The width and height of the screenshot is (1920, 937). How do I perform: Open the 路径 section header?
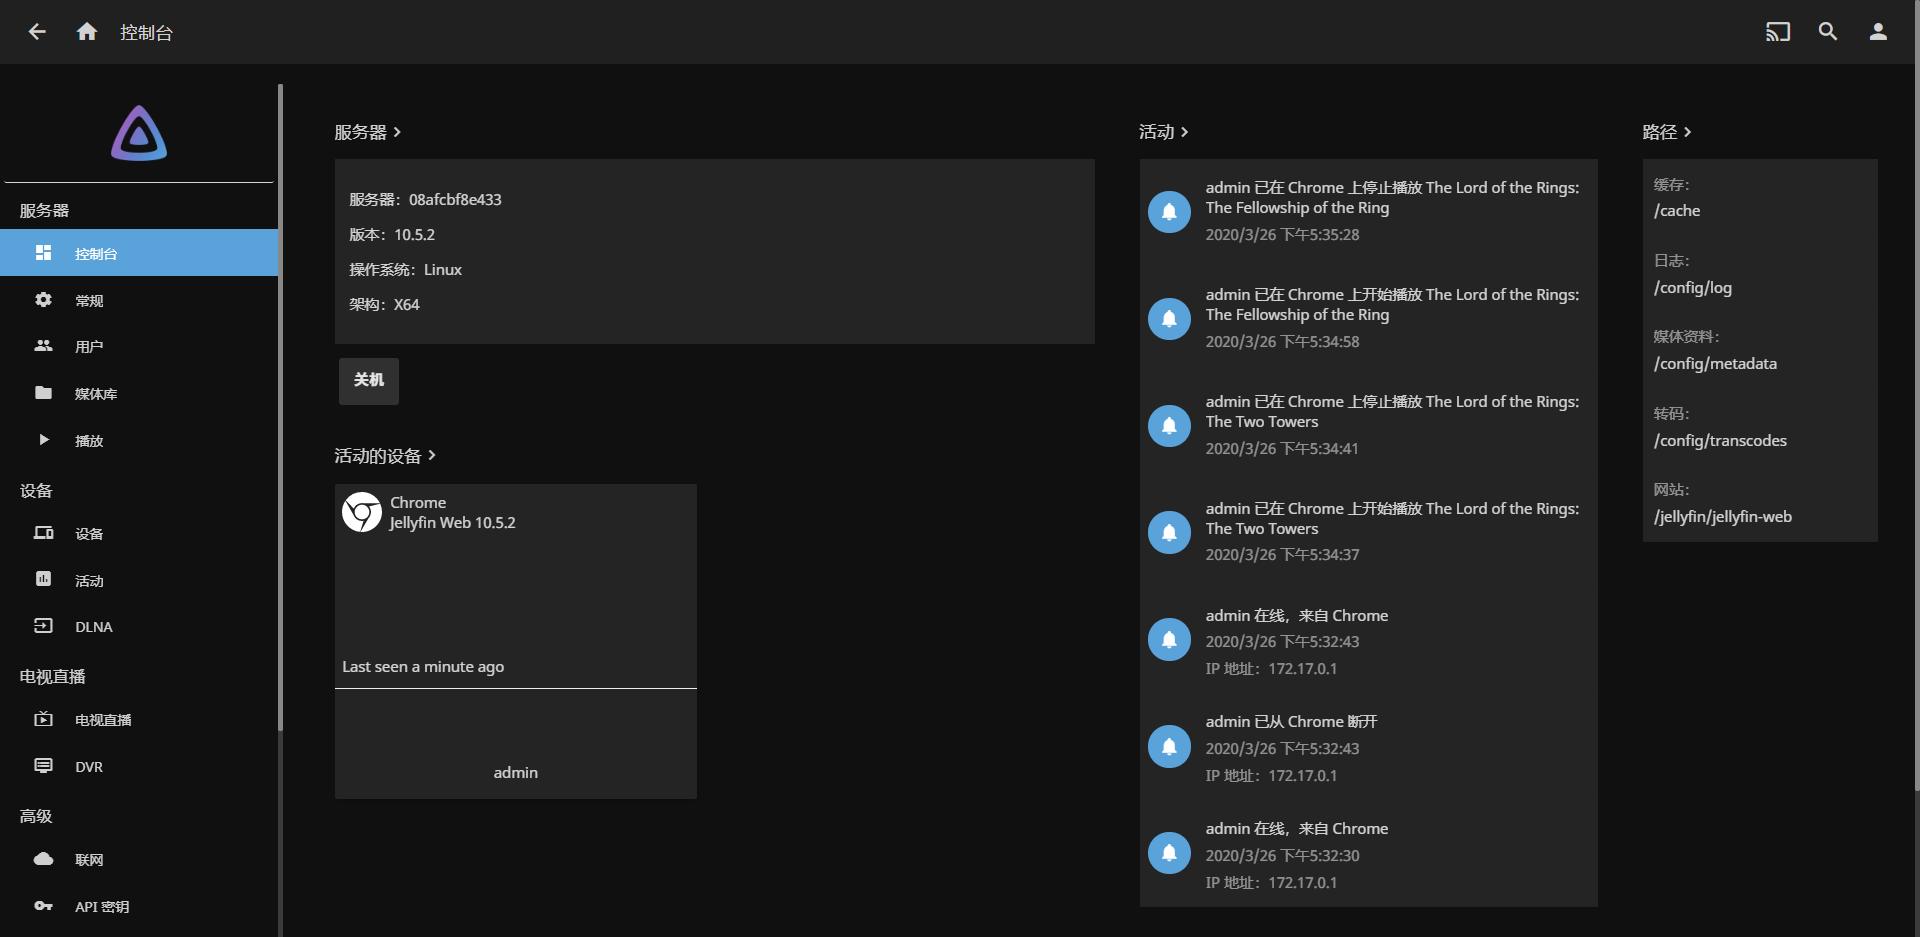1666,132
